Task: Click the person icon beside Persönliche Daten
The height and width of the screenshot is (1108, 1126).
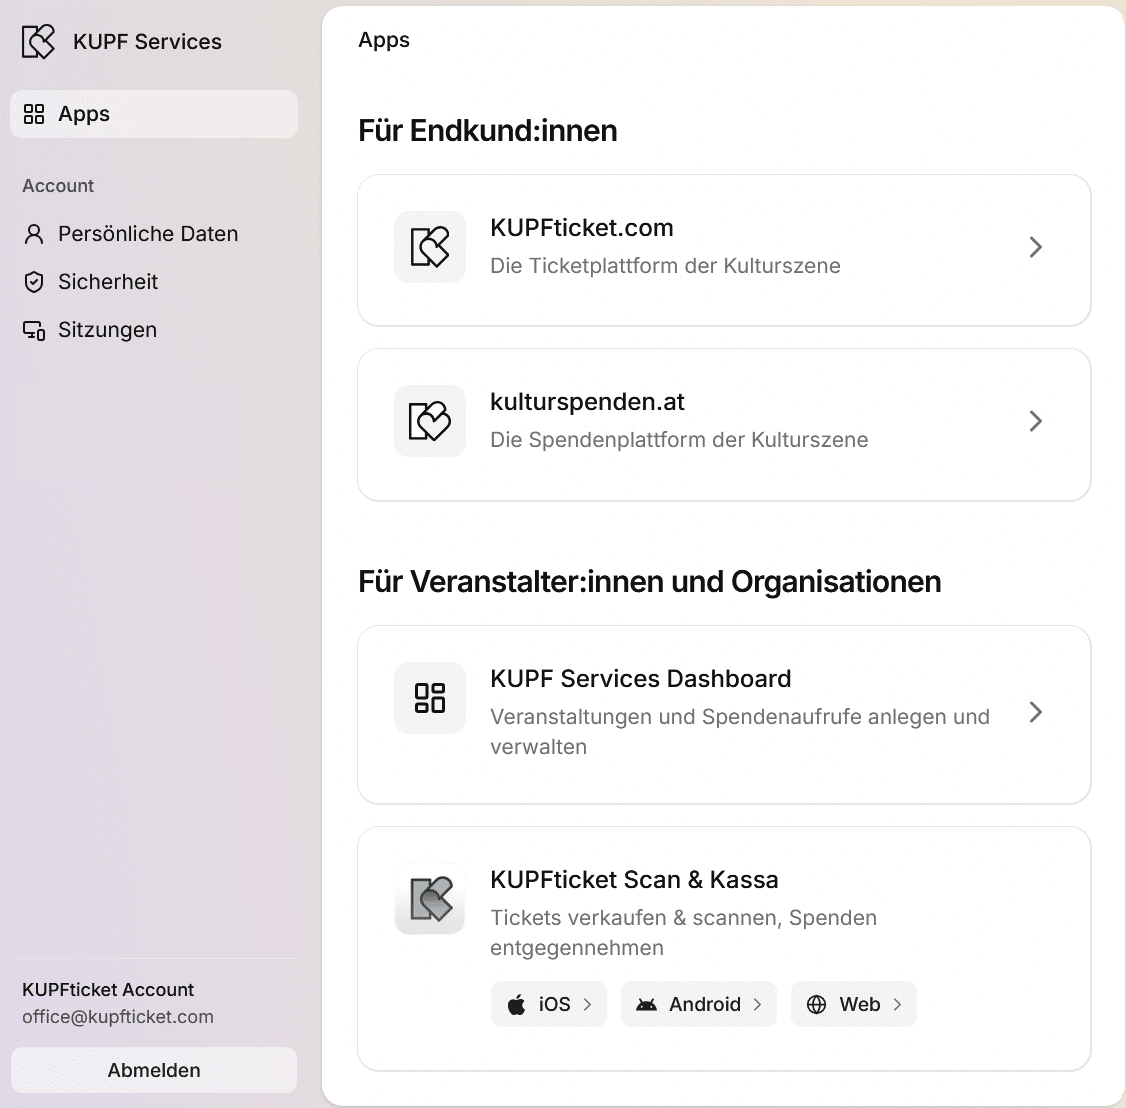Action: [34, 234]
